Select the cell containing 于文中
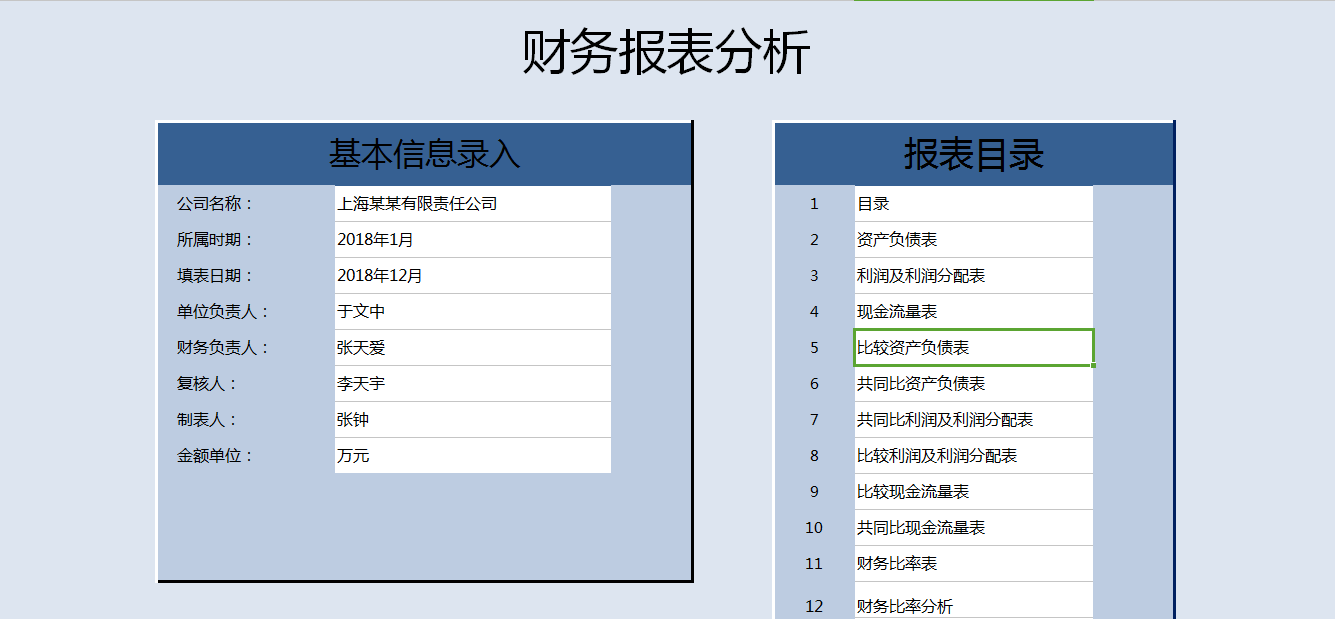 click(x=473, y=312)
